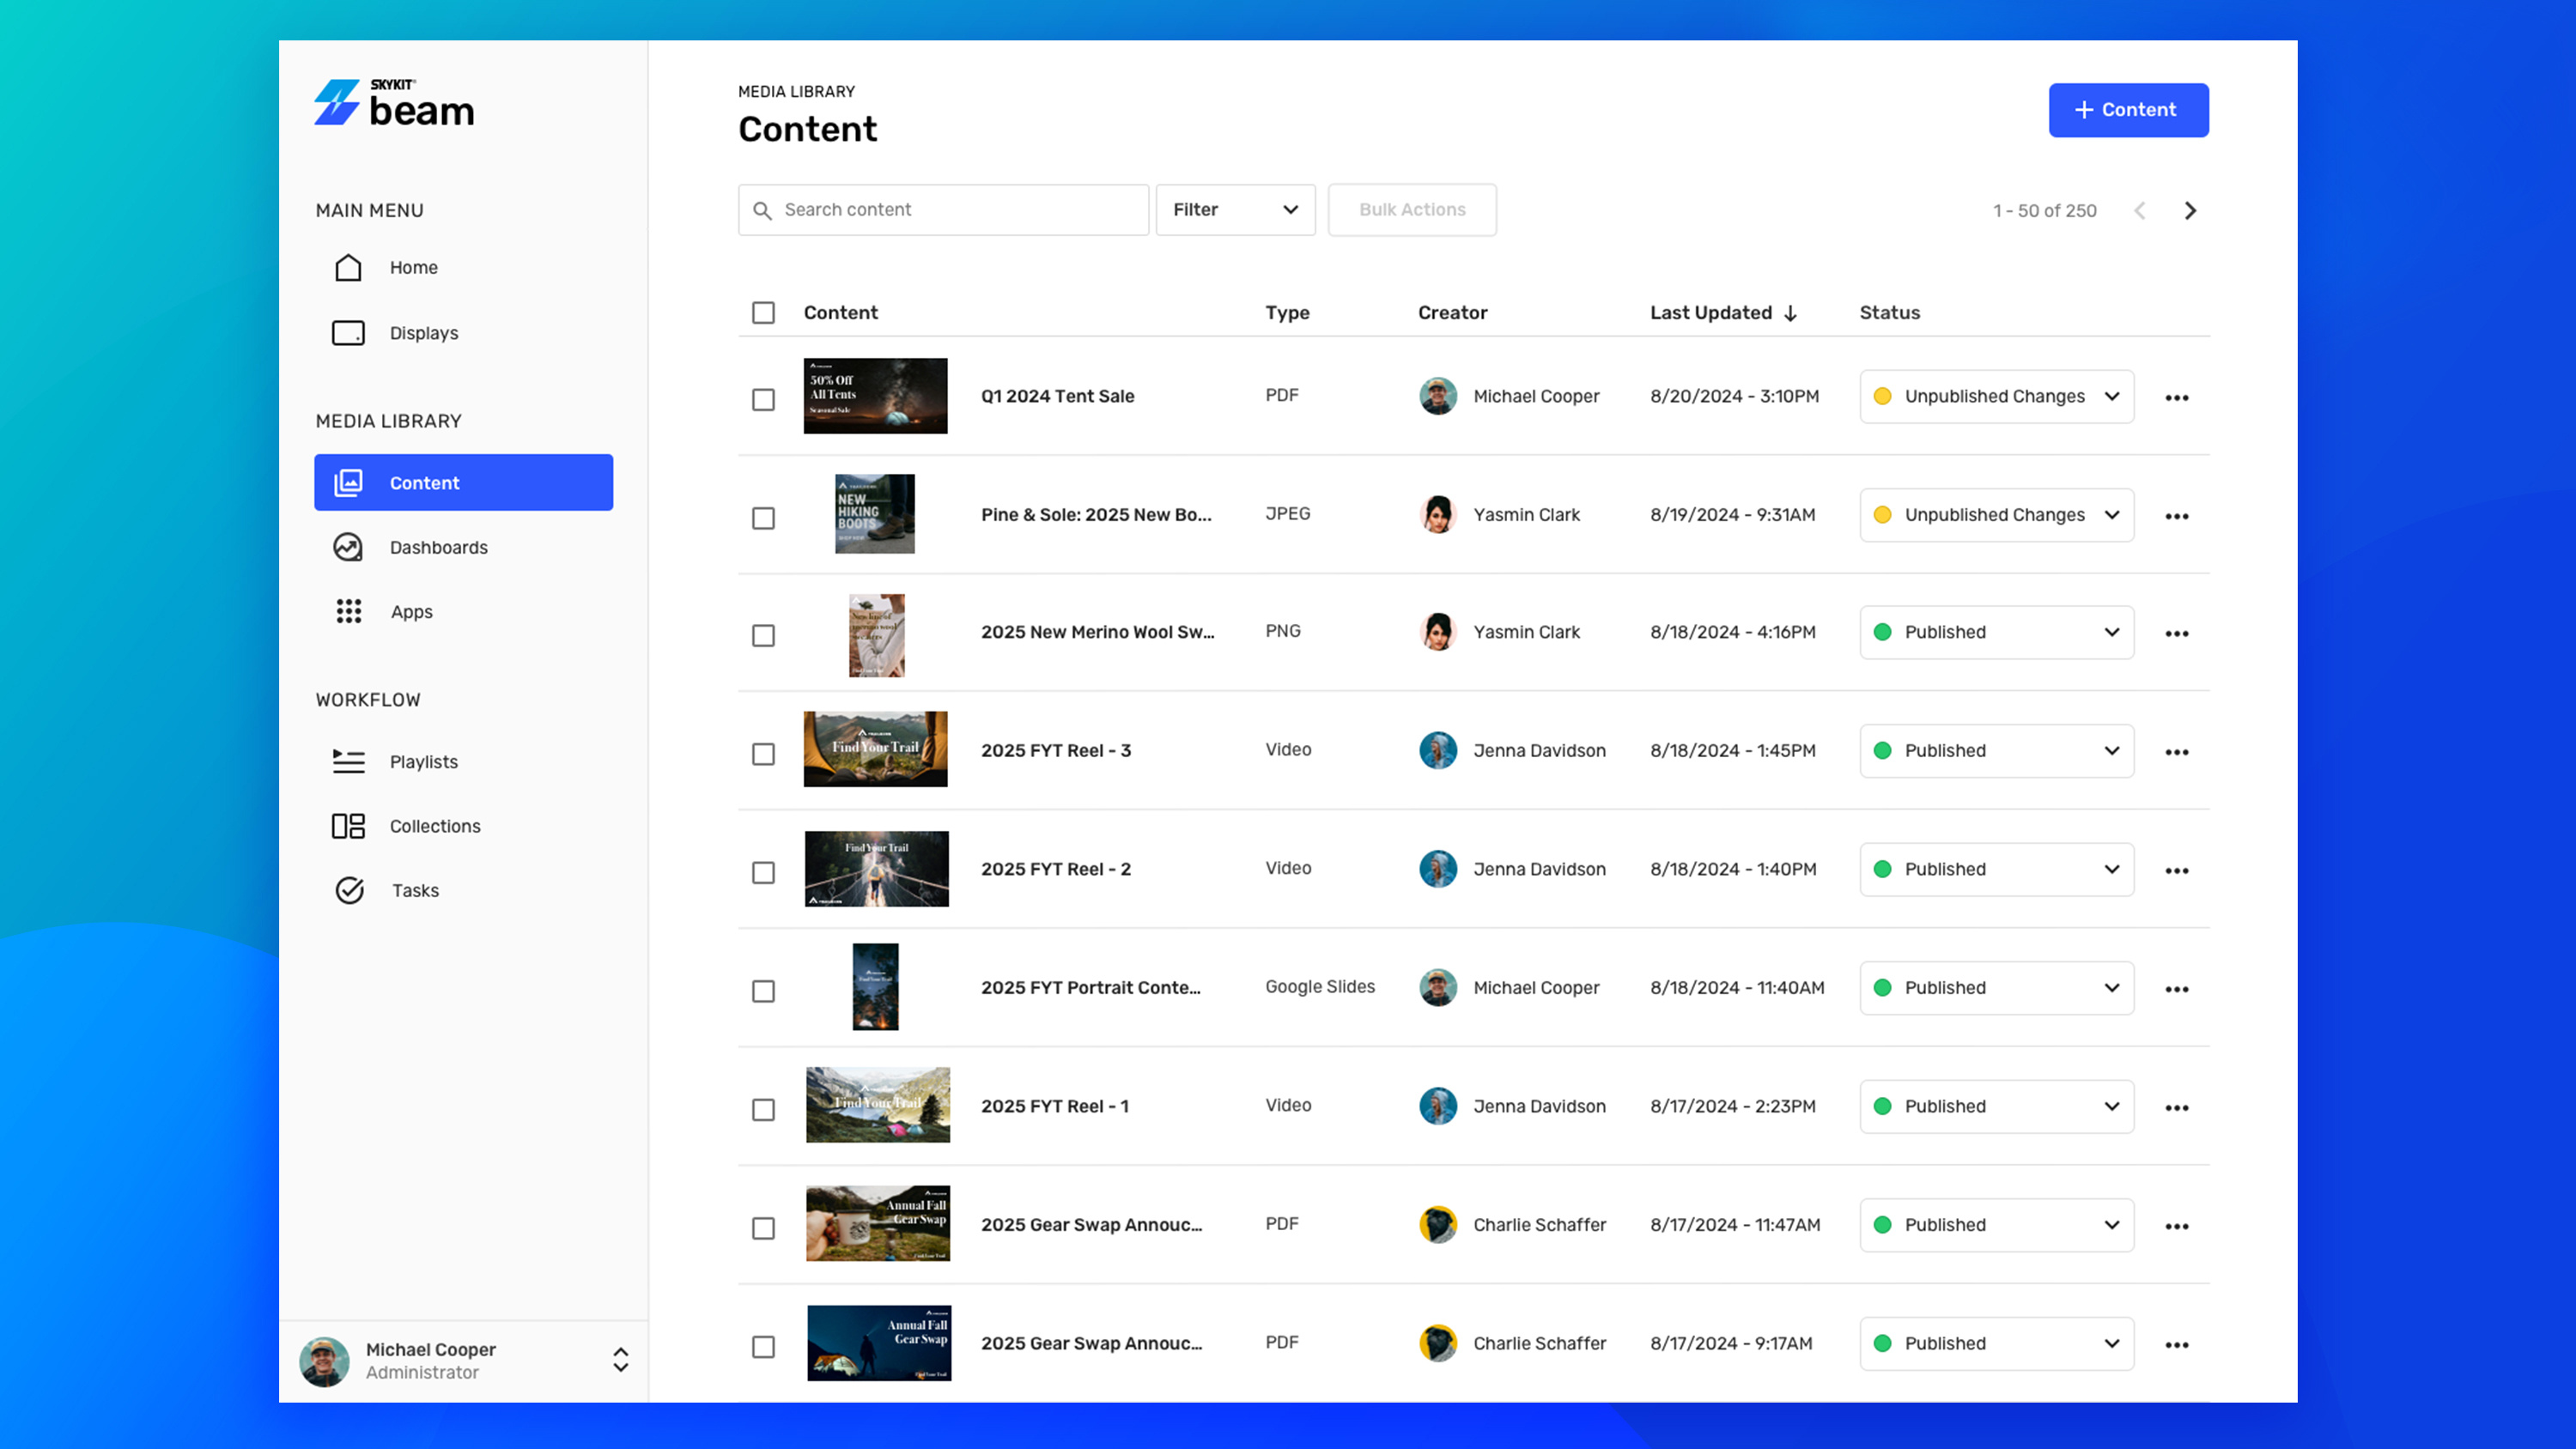Open status dropdown for FYT Portrait row
2576x1449 pixels.
click(x=1996, y=988)
